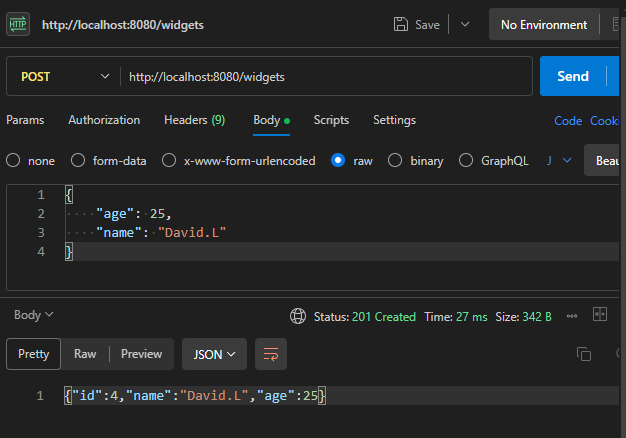Click the Save floppy disk icon
Image resolution: width=626 pixels, height=438 pixels.
[x=401, y=24]
